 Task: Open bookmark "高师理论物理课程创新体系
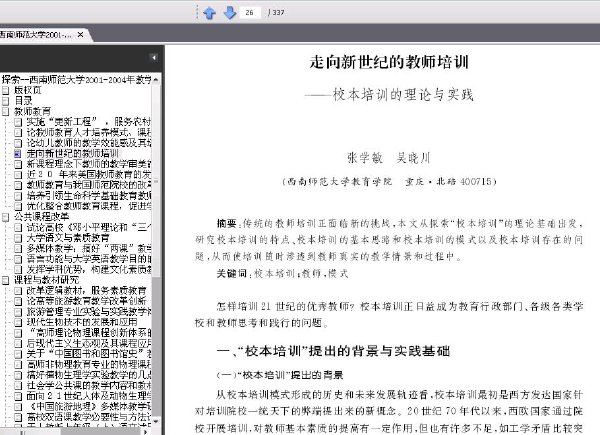tap(89, 332)
